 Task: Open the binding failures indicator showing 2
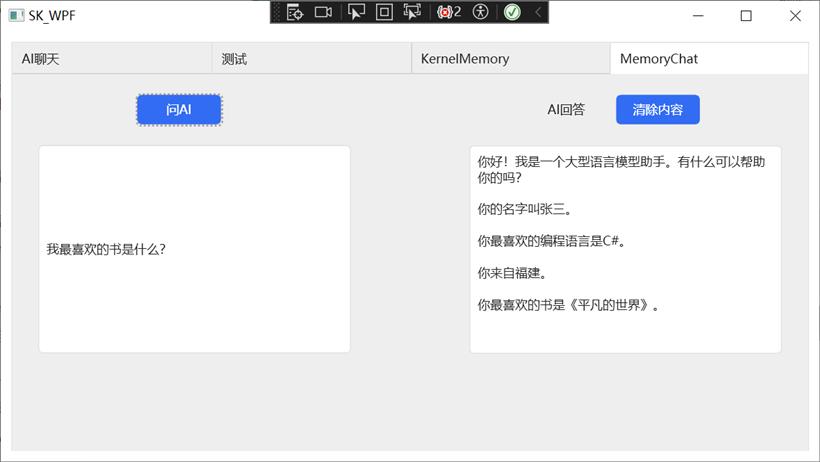[x=449, y=12]
